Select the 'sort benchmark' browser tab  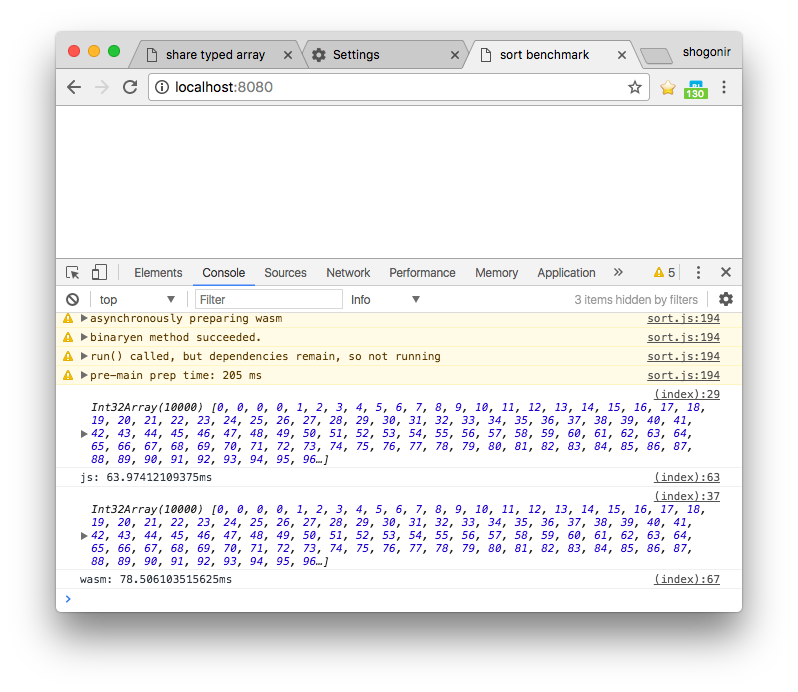(x=550, y=54)
